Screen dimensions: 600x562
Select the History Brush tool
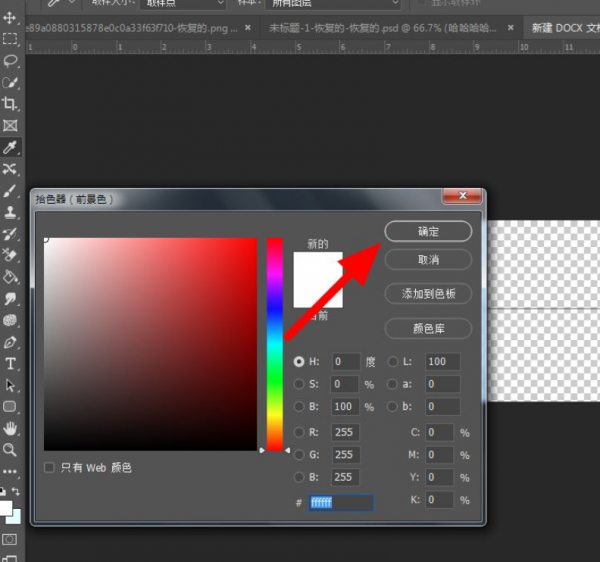10,233
